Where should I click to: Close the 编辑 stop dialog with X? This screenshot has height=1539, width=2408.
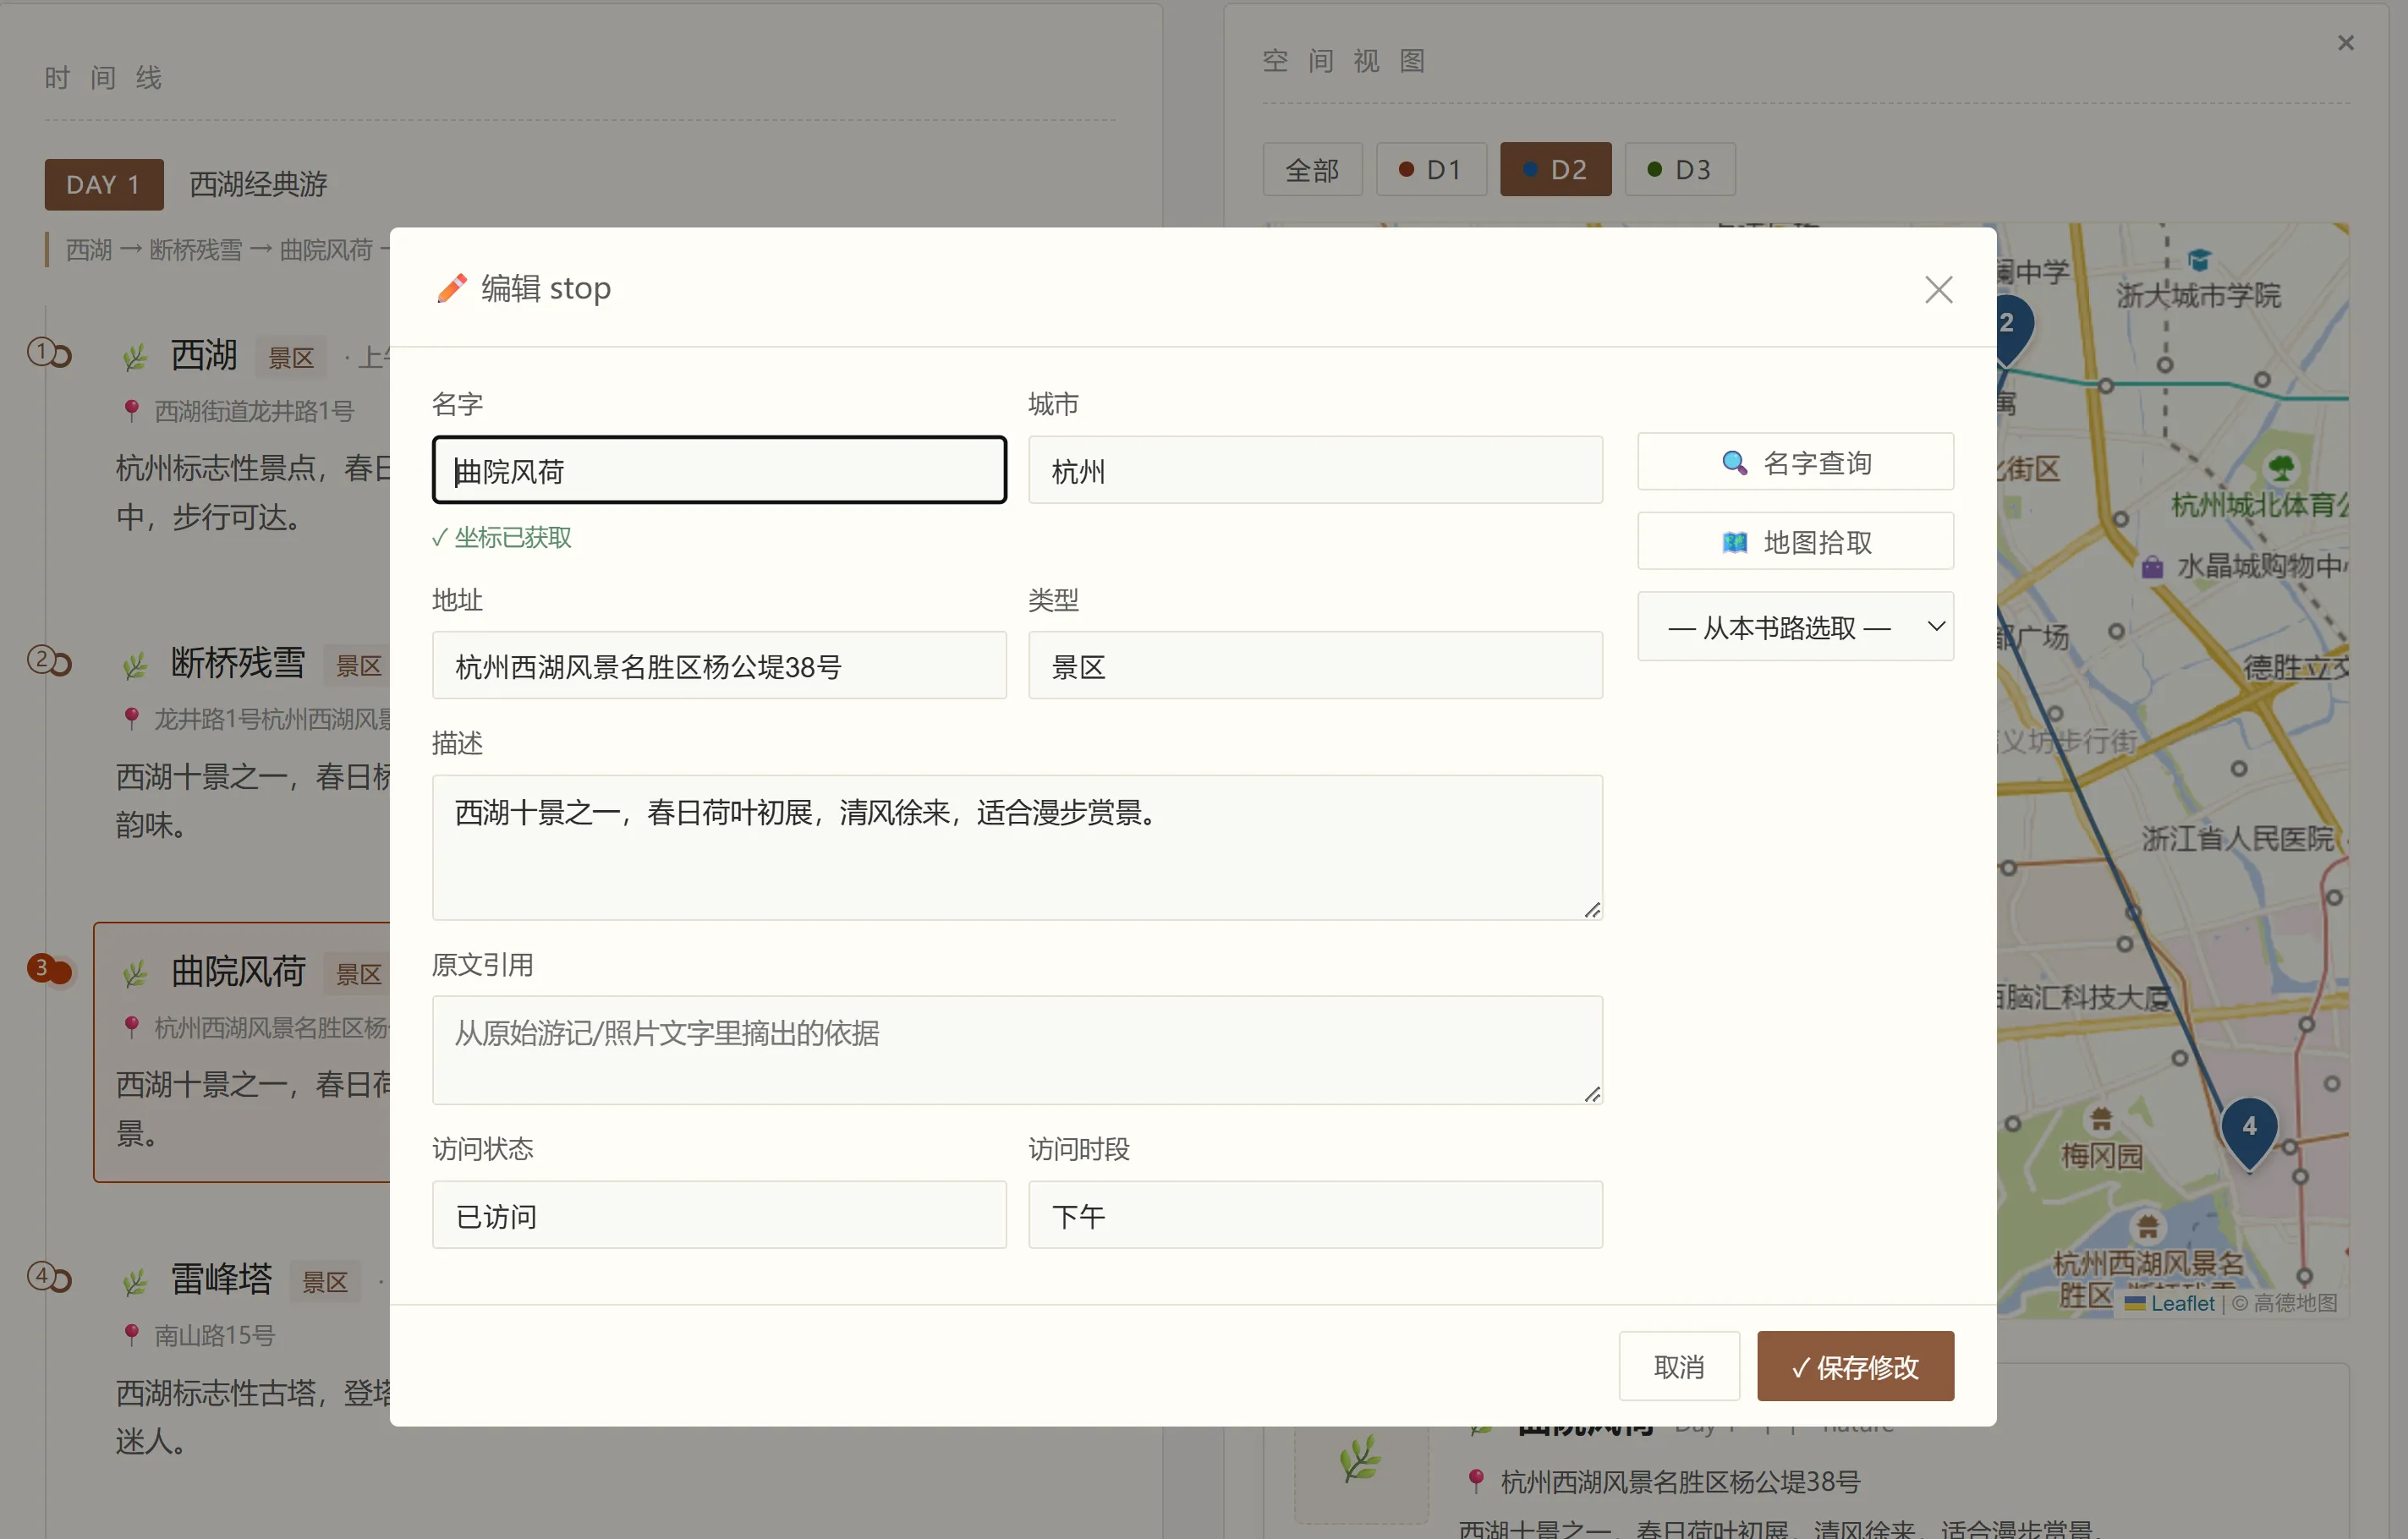tap(1938, 290)
